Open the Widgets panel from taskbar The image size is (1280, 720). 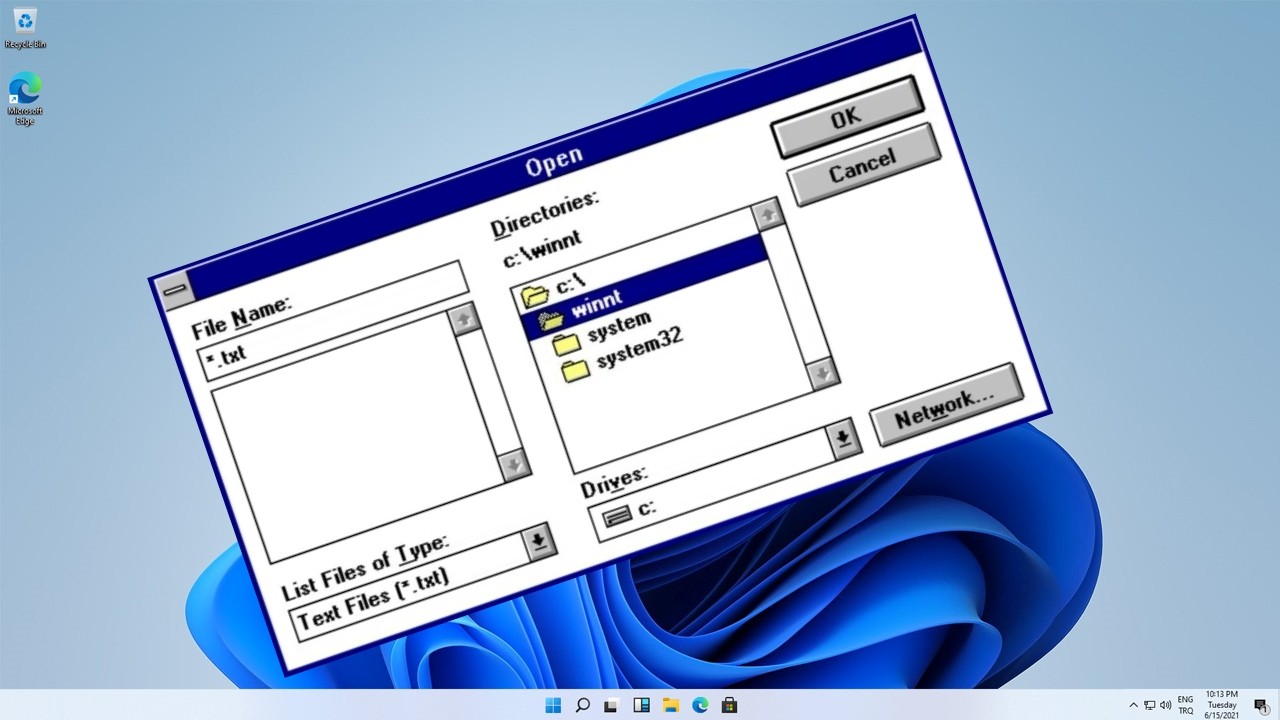coord(641,705)
